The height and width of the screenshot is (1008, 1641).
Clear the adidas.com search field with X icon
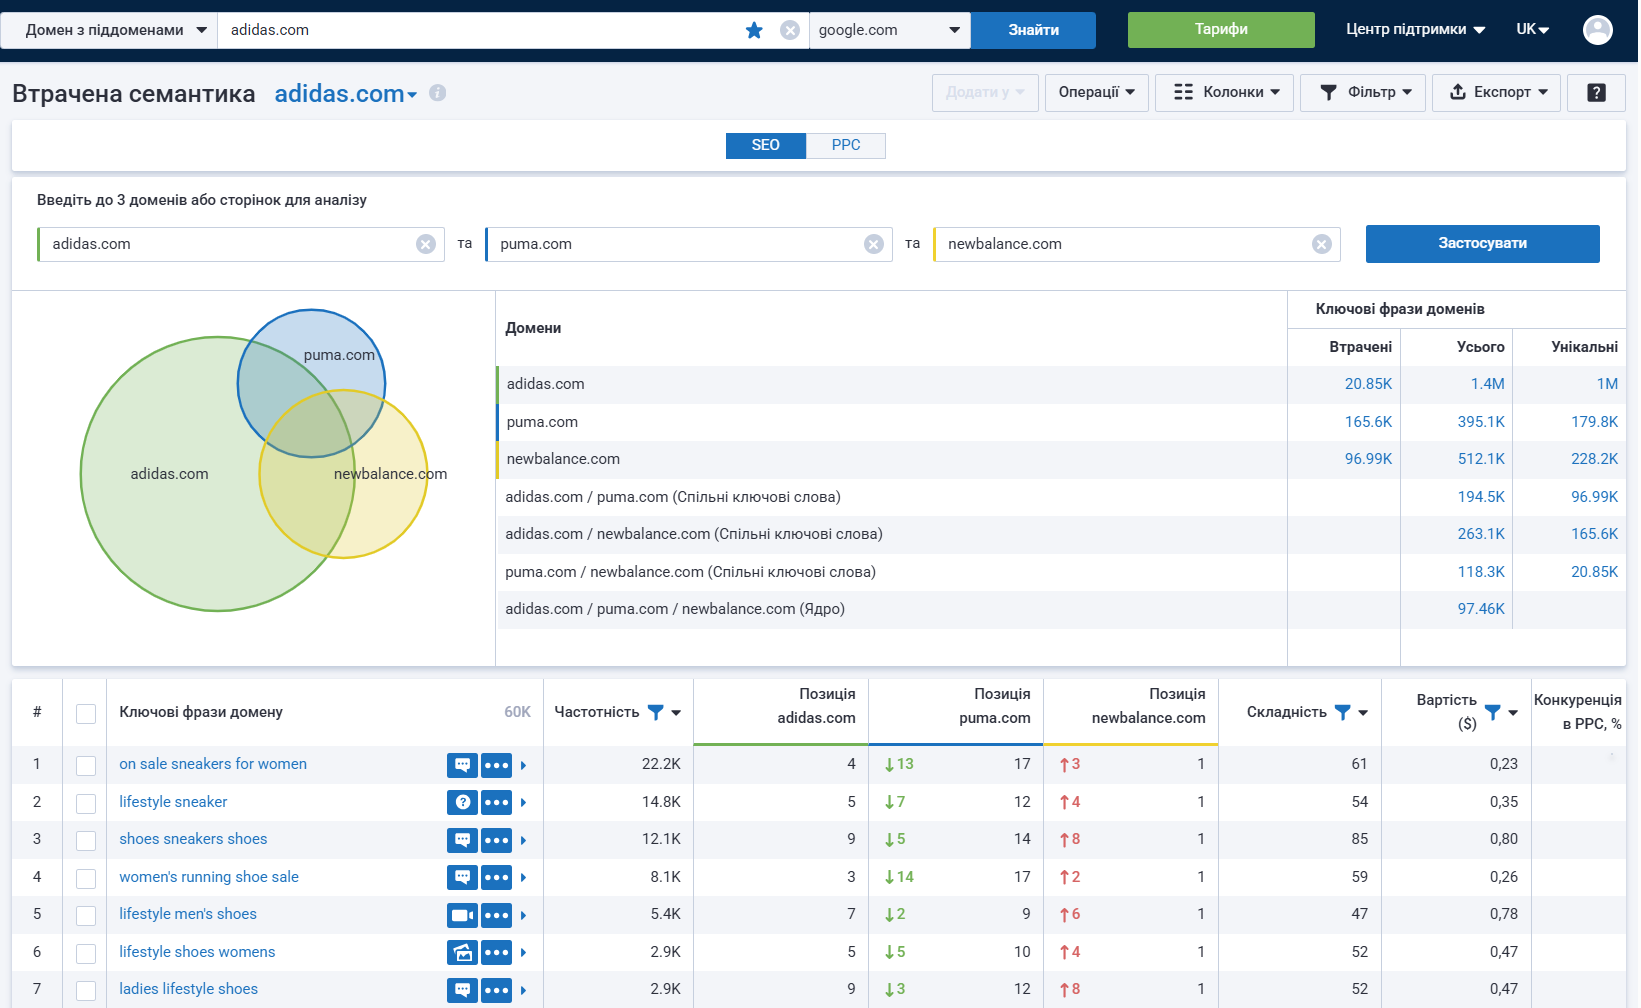pyautogui.click(x=790, y=30)
